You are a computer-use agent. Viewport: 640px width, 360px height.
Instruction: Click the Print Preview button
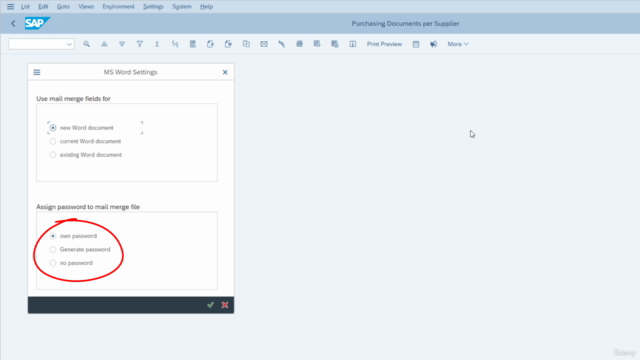point(384,44)
